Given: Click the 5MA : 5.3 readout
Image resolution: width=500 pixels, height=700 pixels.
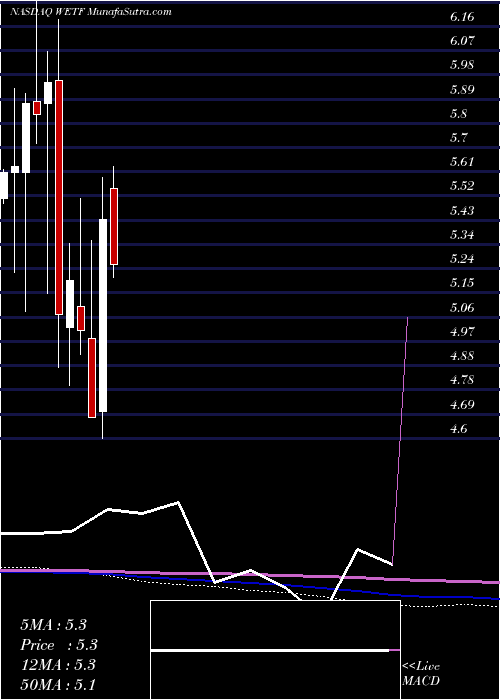Looking at the screenshot, I should click(54, 625).
